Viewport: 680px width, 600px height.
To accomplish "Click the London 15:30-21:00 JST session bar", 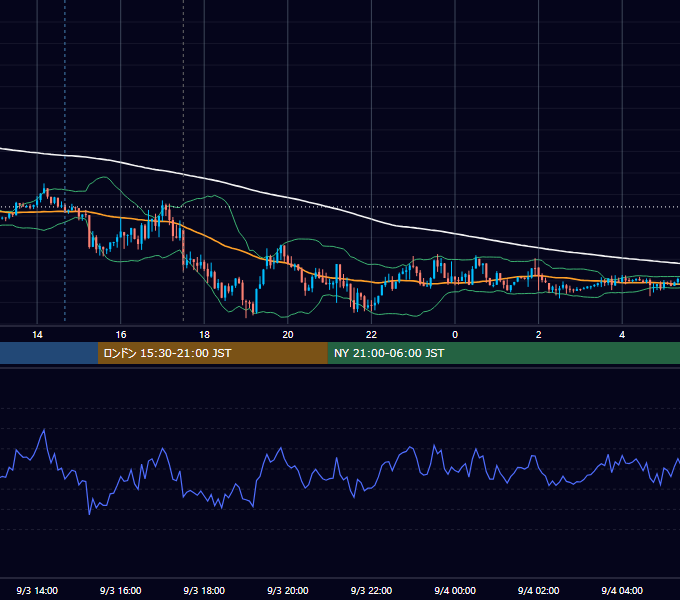I will 212,353.
